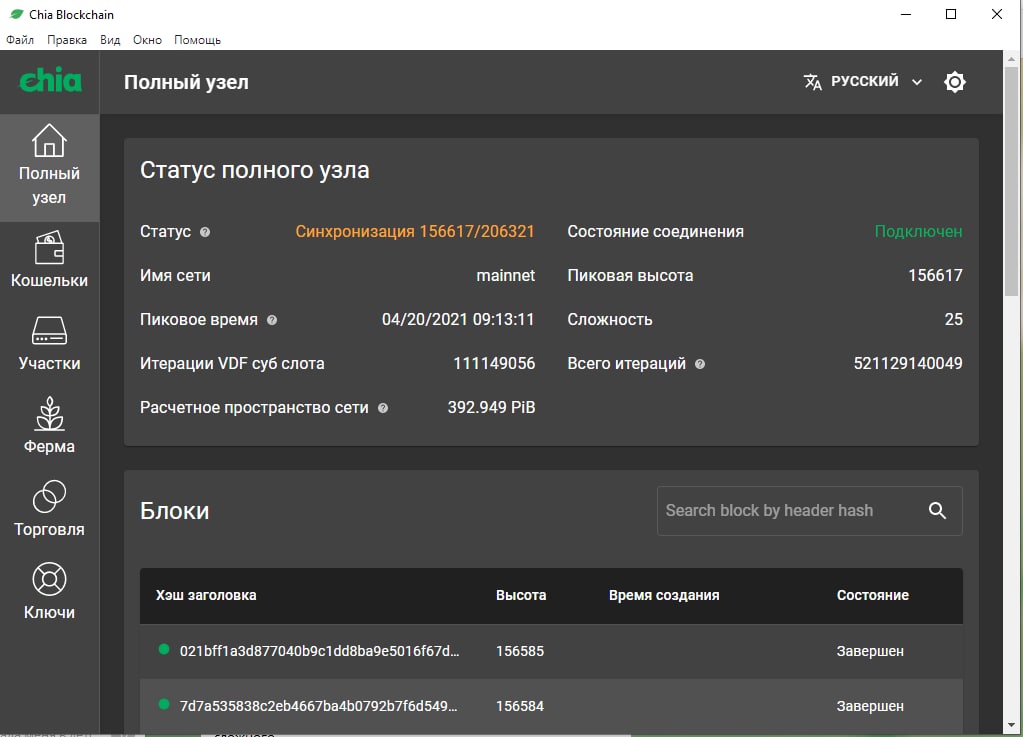Click the help icon next to Пиковое время
Image resolution: width=1023 pixels, height=737 pixels.
pos(272,320)
